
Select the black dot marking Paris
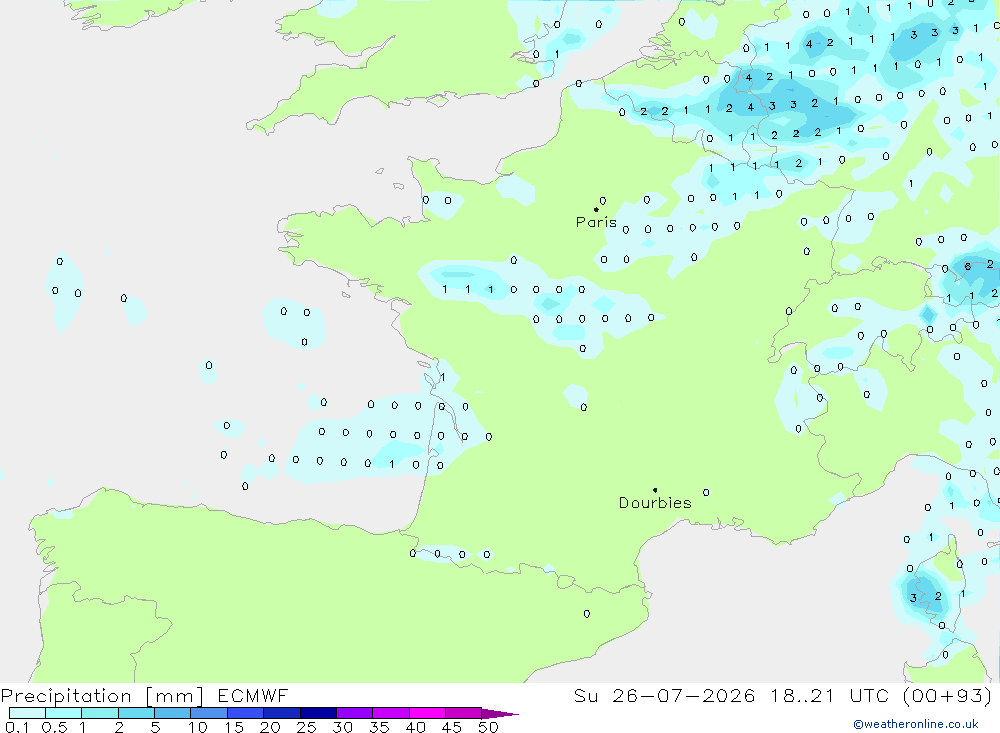click(x=596, y=209)
